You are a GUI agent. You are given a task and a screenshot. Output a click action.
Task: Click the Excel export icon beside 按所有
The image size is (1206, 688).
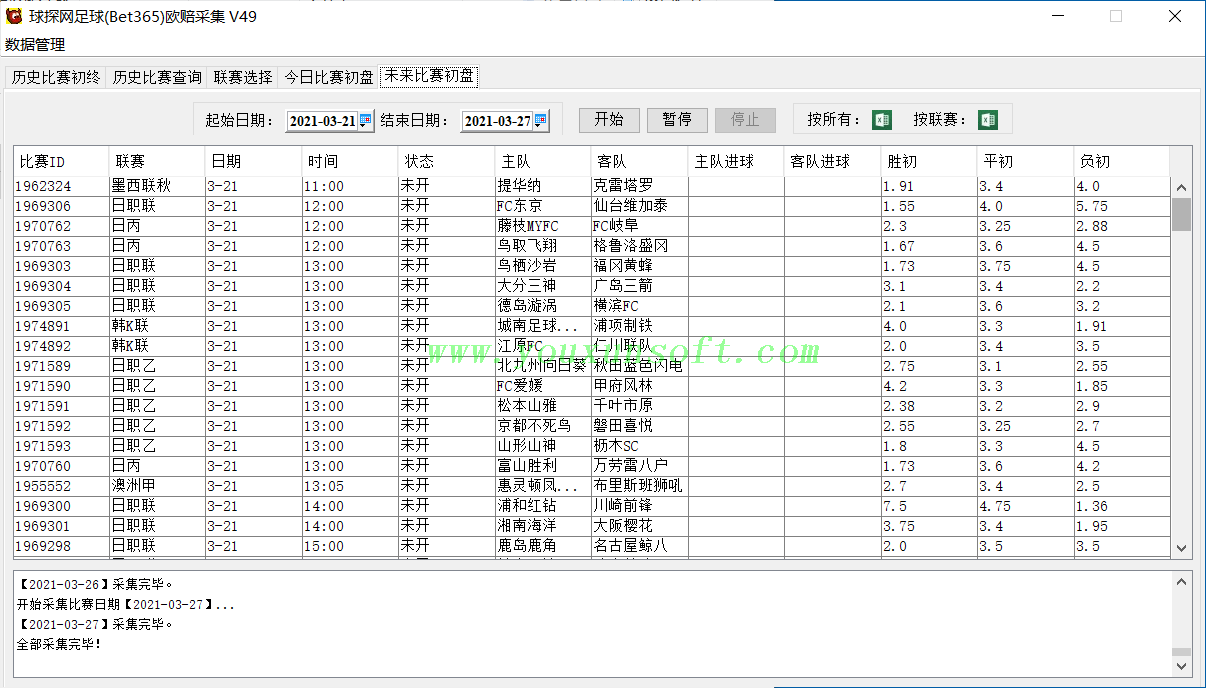tap(882, 120)
